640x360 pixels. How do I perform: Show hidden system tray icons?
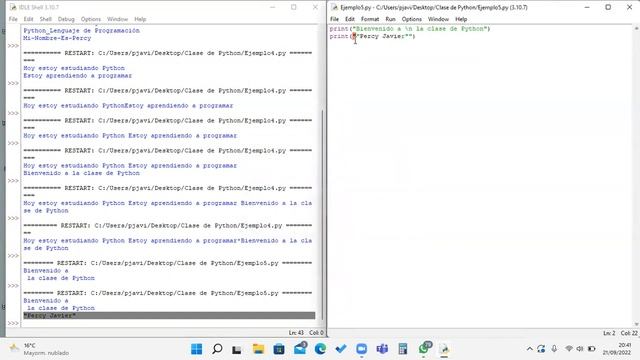[x=530, y=349]
